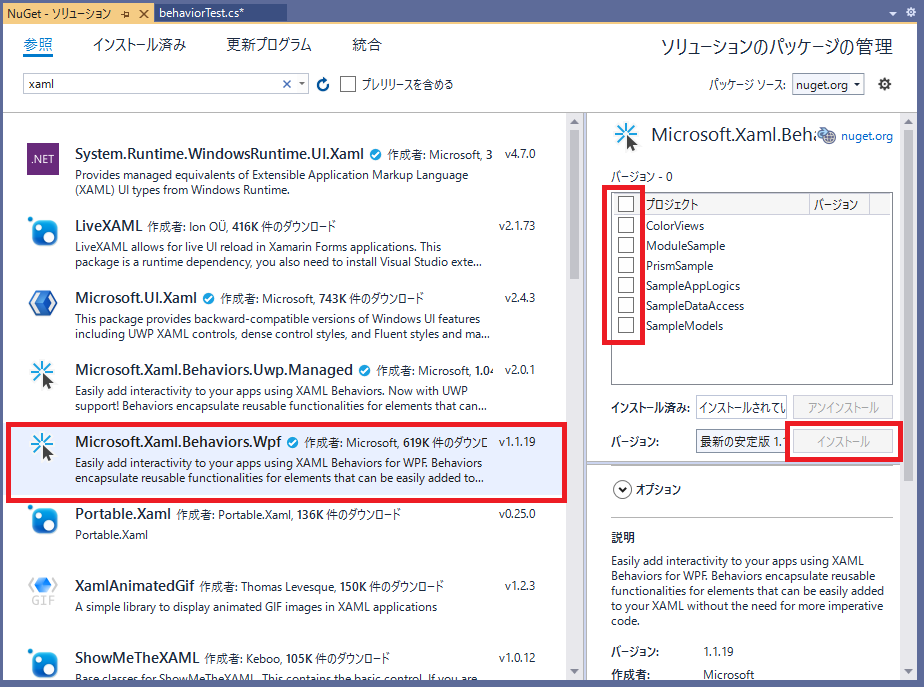Click the verified badge beside Microsoft.Xaml.Behaviors.Uwp.Managed
Screen dimensions: 924x687
tap(365, 371)
